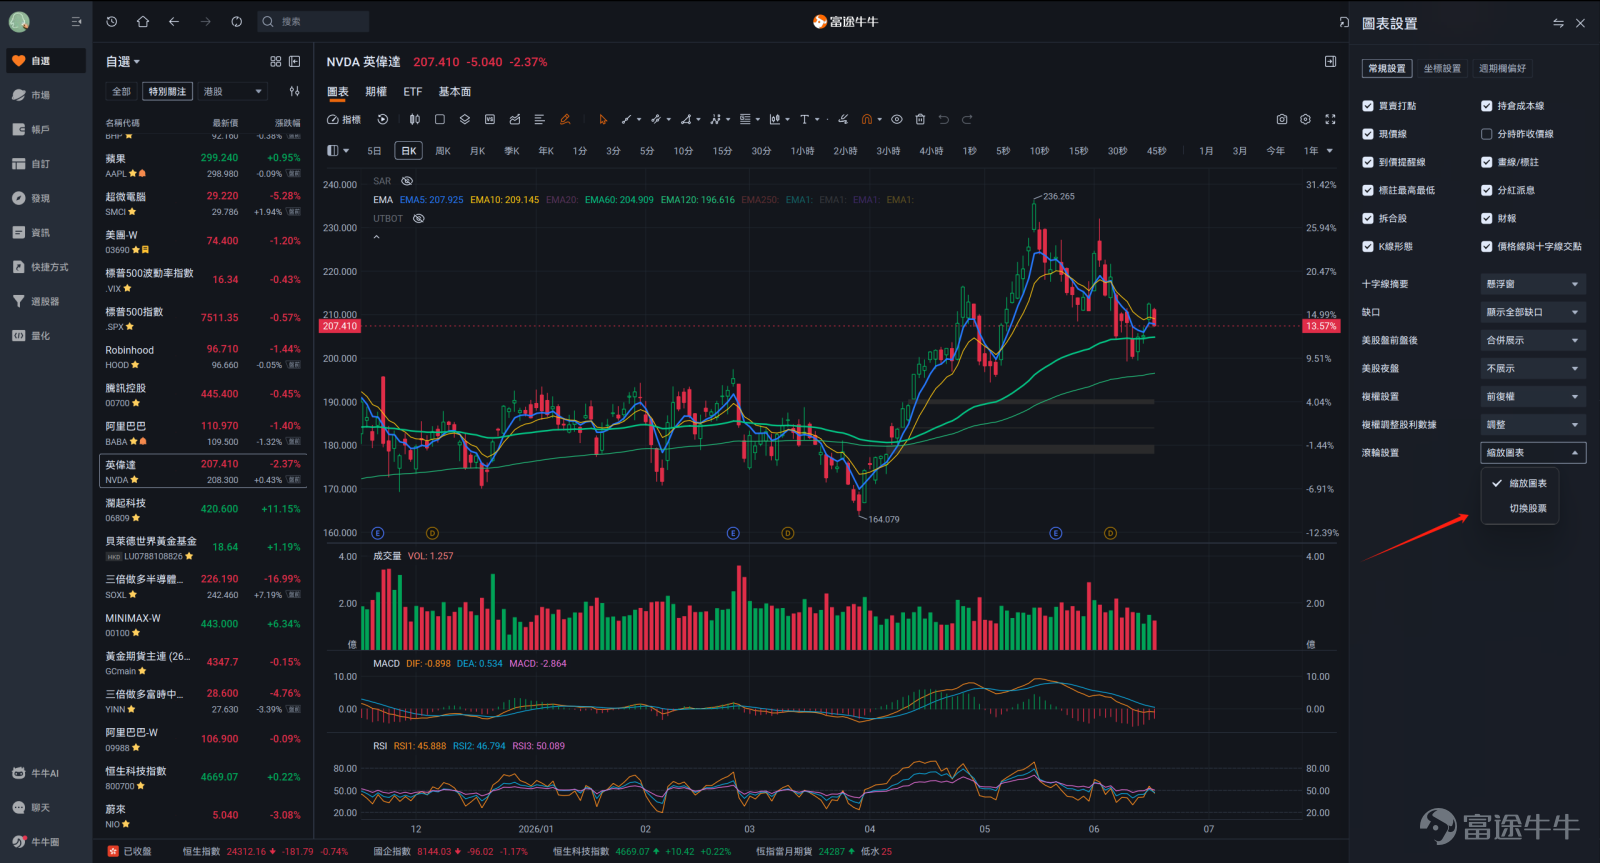Click the watchlist filter sliders icon
Viewport: 1600px width, 863px height.
point(294,91)
